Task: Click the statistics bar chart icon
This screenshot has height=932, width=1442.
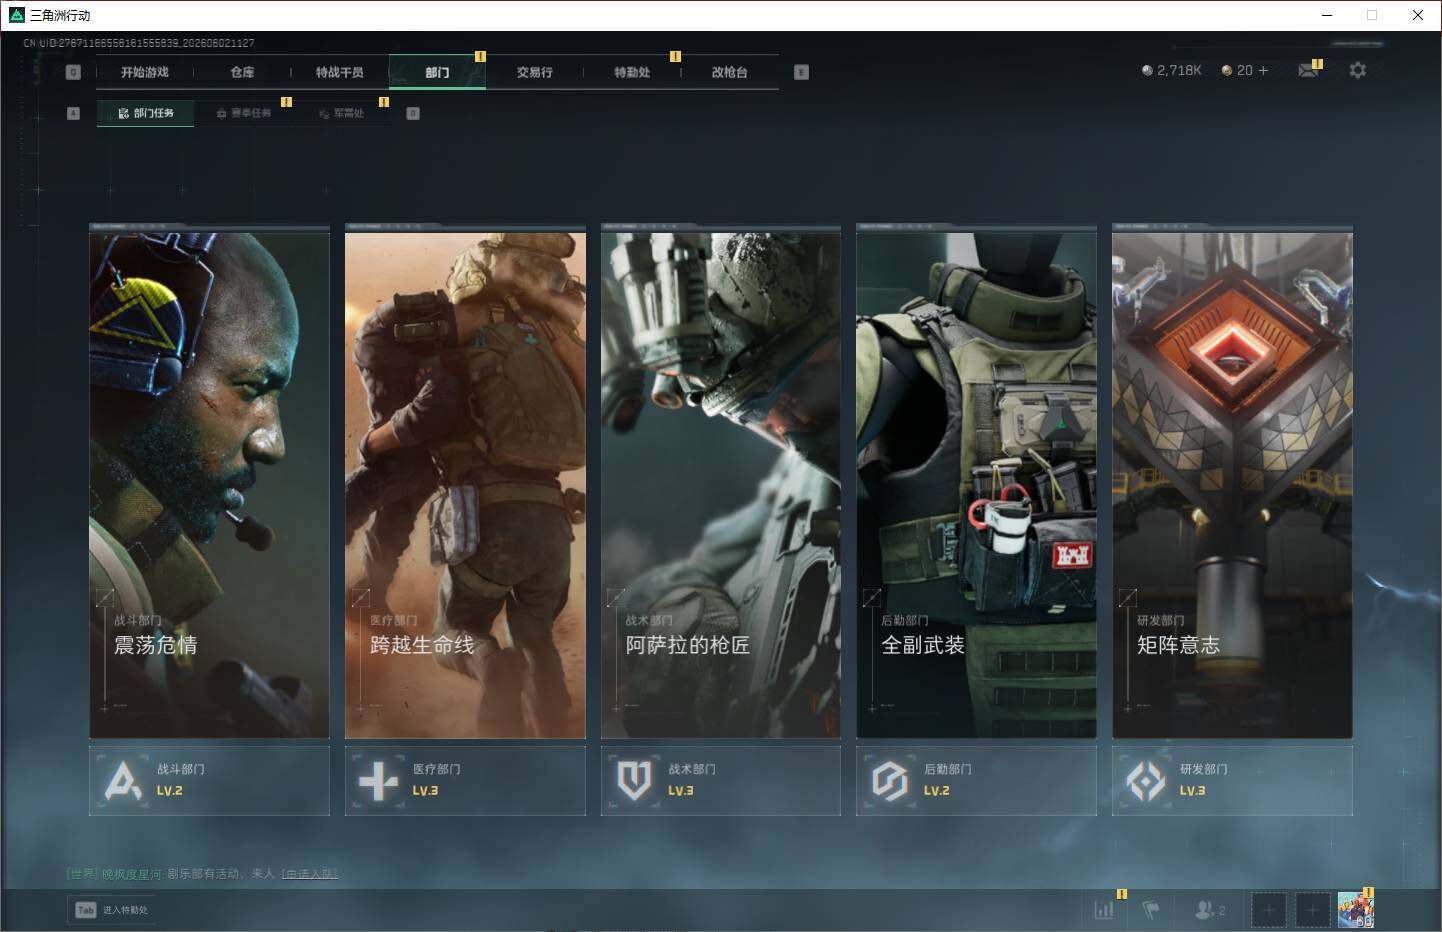Action: coord(1104,910)
